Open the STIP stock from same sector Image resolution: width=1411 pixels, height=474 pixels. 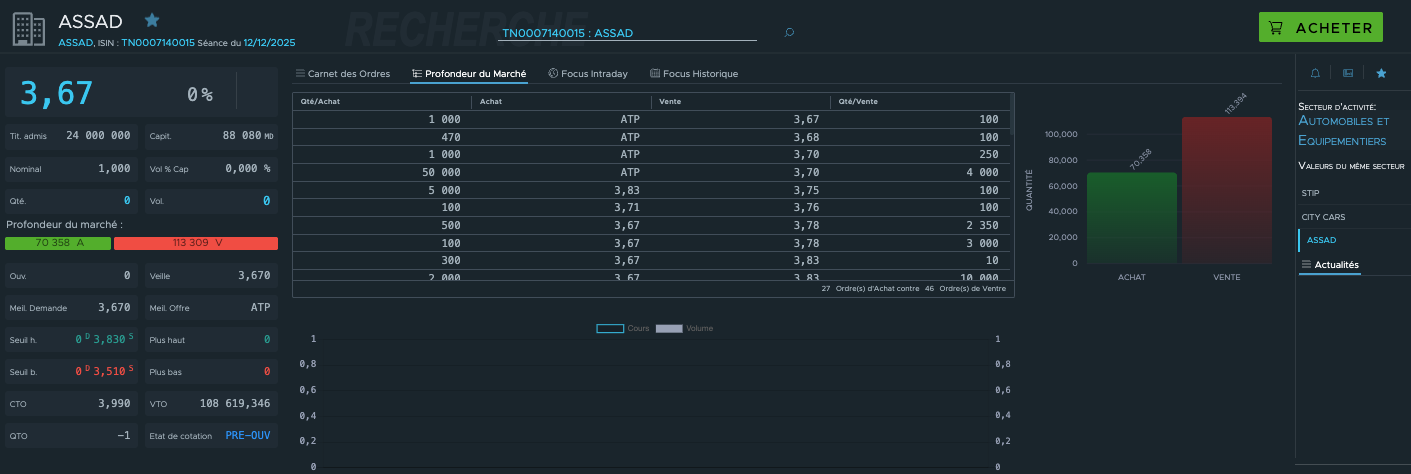[x=1310, y=192]
